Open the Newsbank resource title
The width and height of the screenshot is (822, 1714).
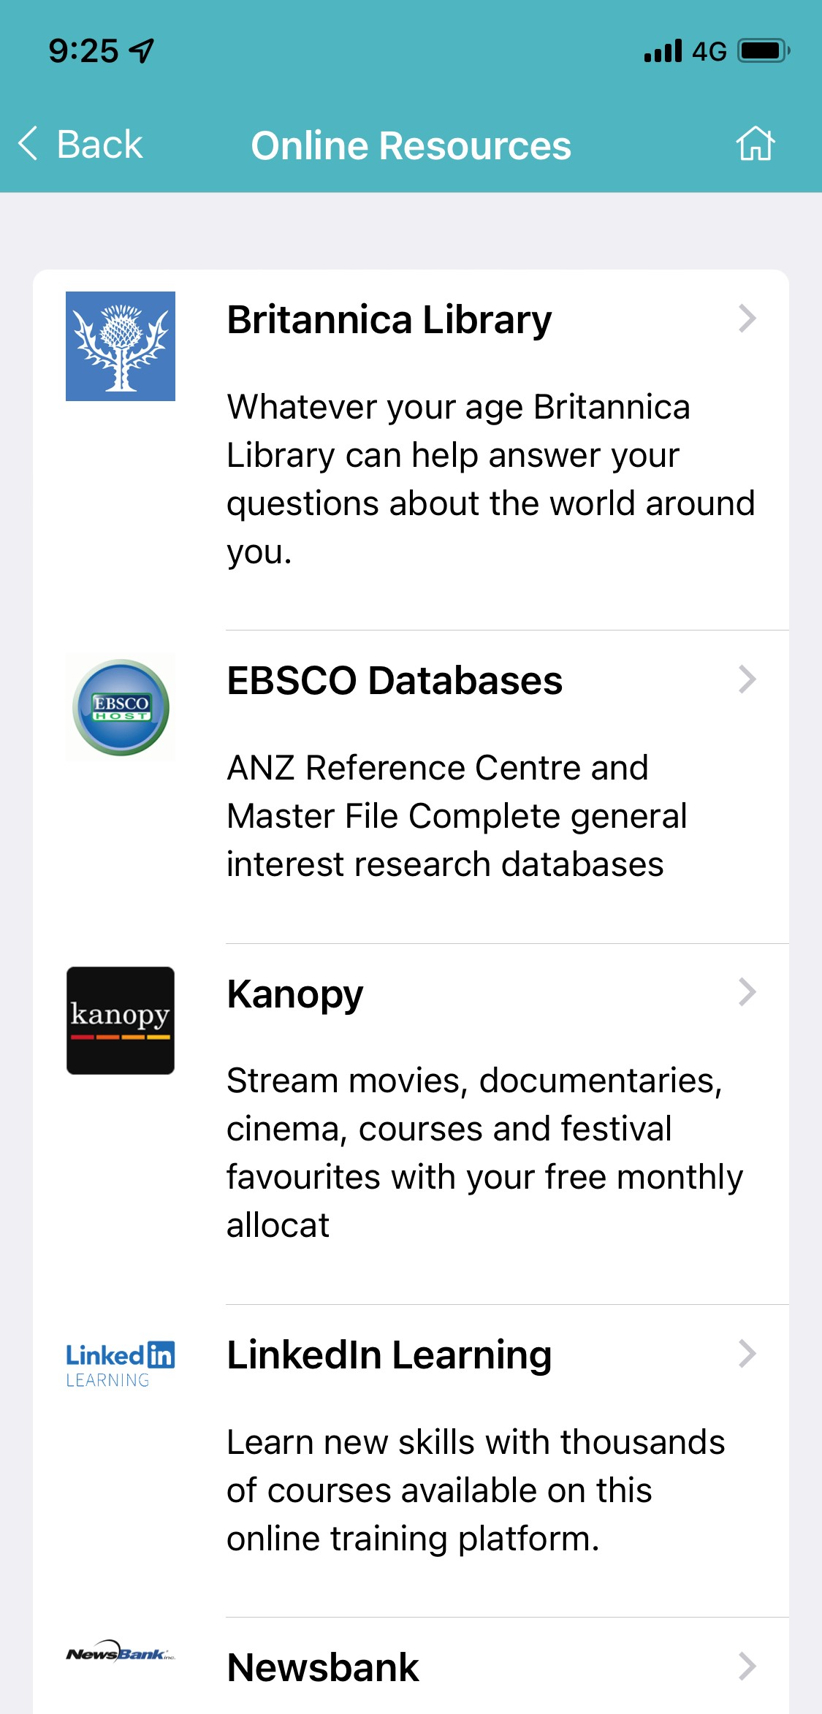tap(322, 1668)
